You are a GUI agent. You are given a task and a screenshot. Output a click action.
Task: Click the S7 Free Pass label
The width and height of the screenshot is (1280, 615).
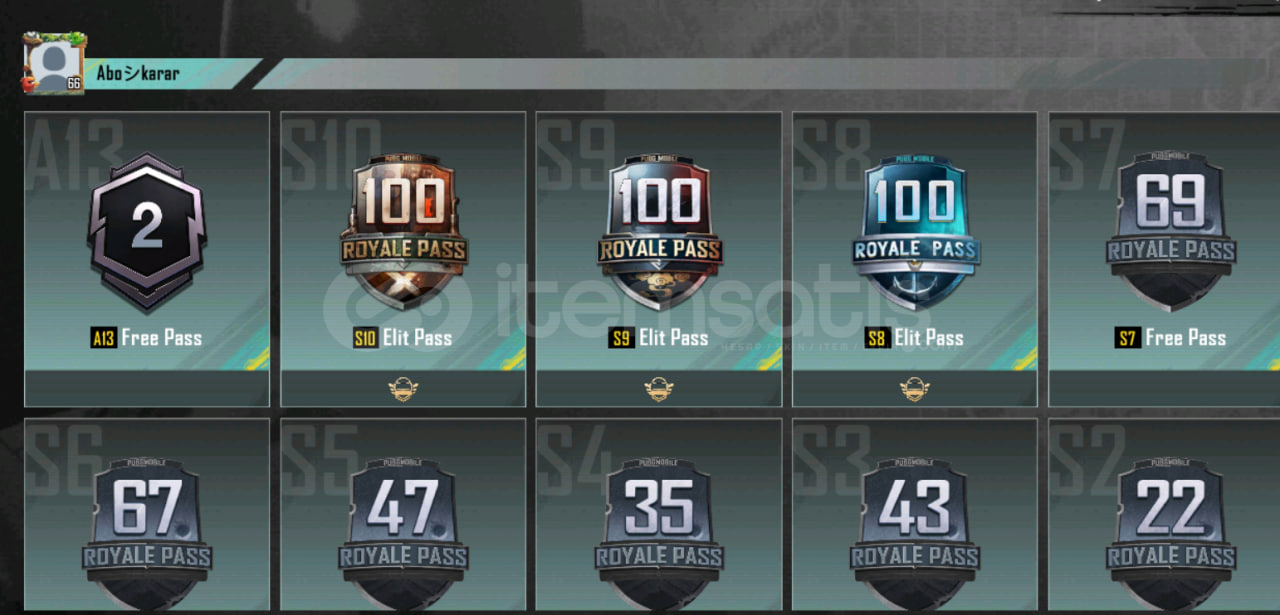1171,338
